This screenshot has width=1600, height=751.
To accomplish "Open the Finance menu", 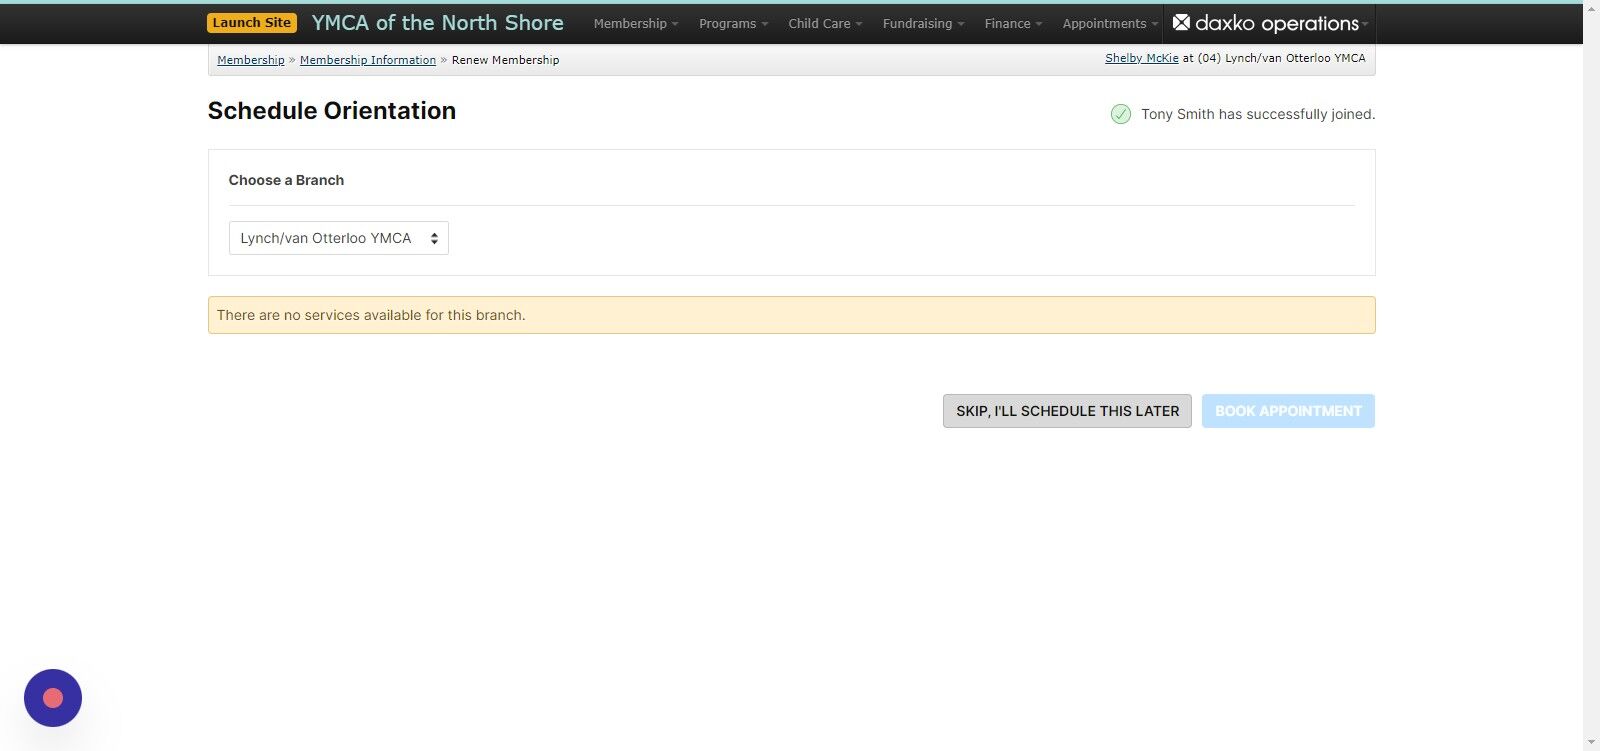I will 1013,23.
